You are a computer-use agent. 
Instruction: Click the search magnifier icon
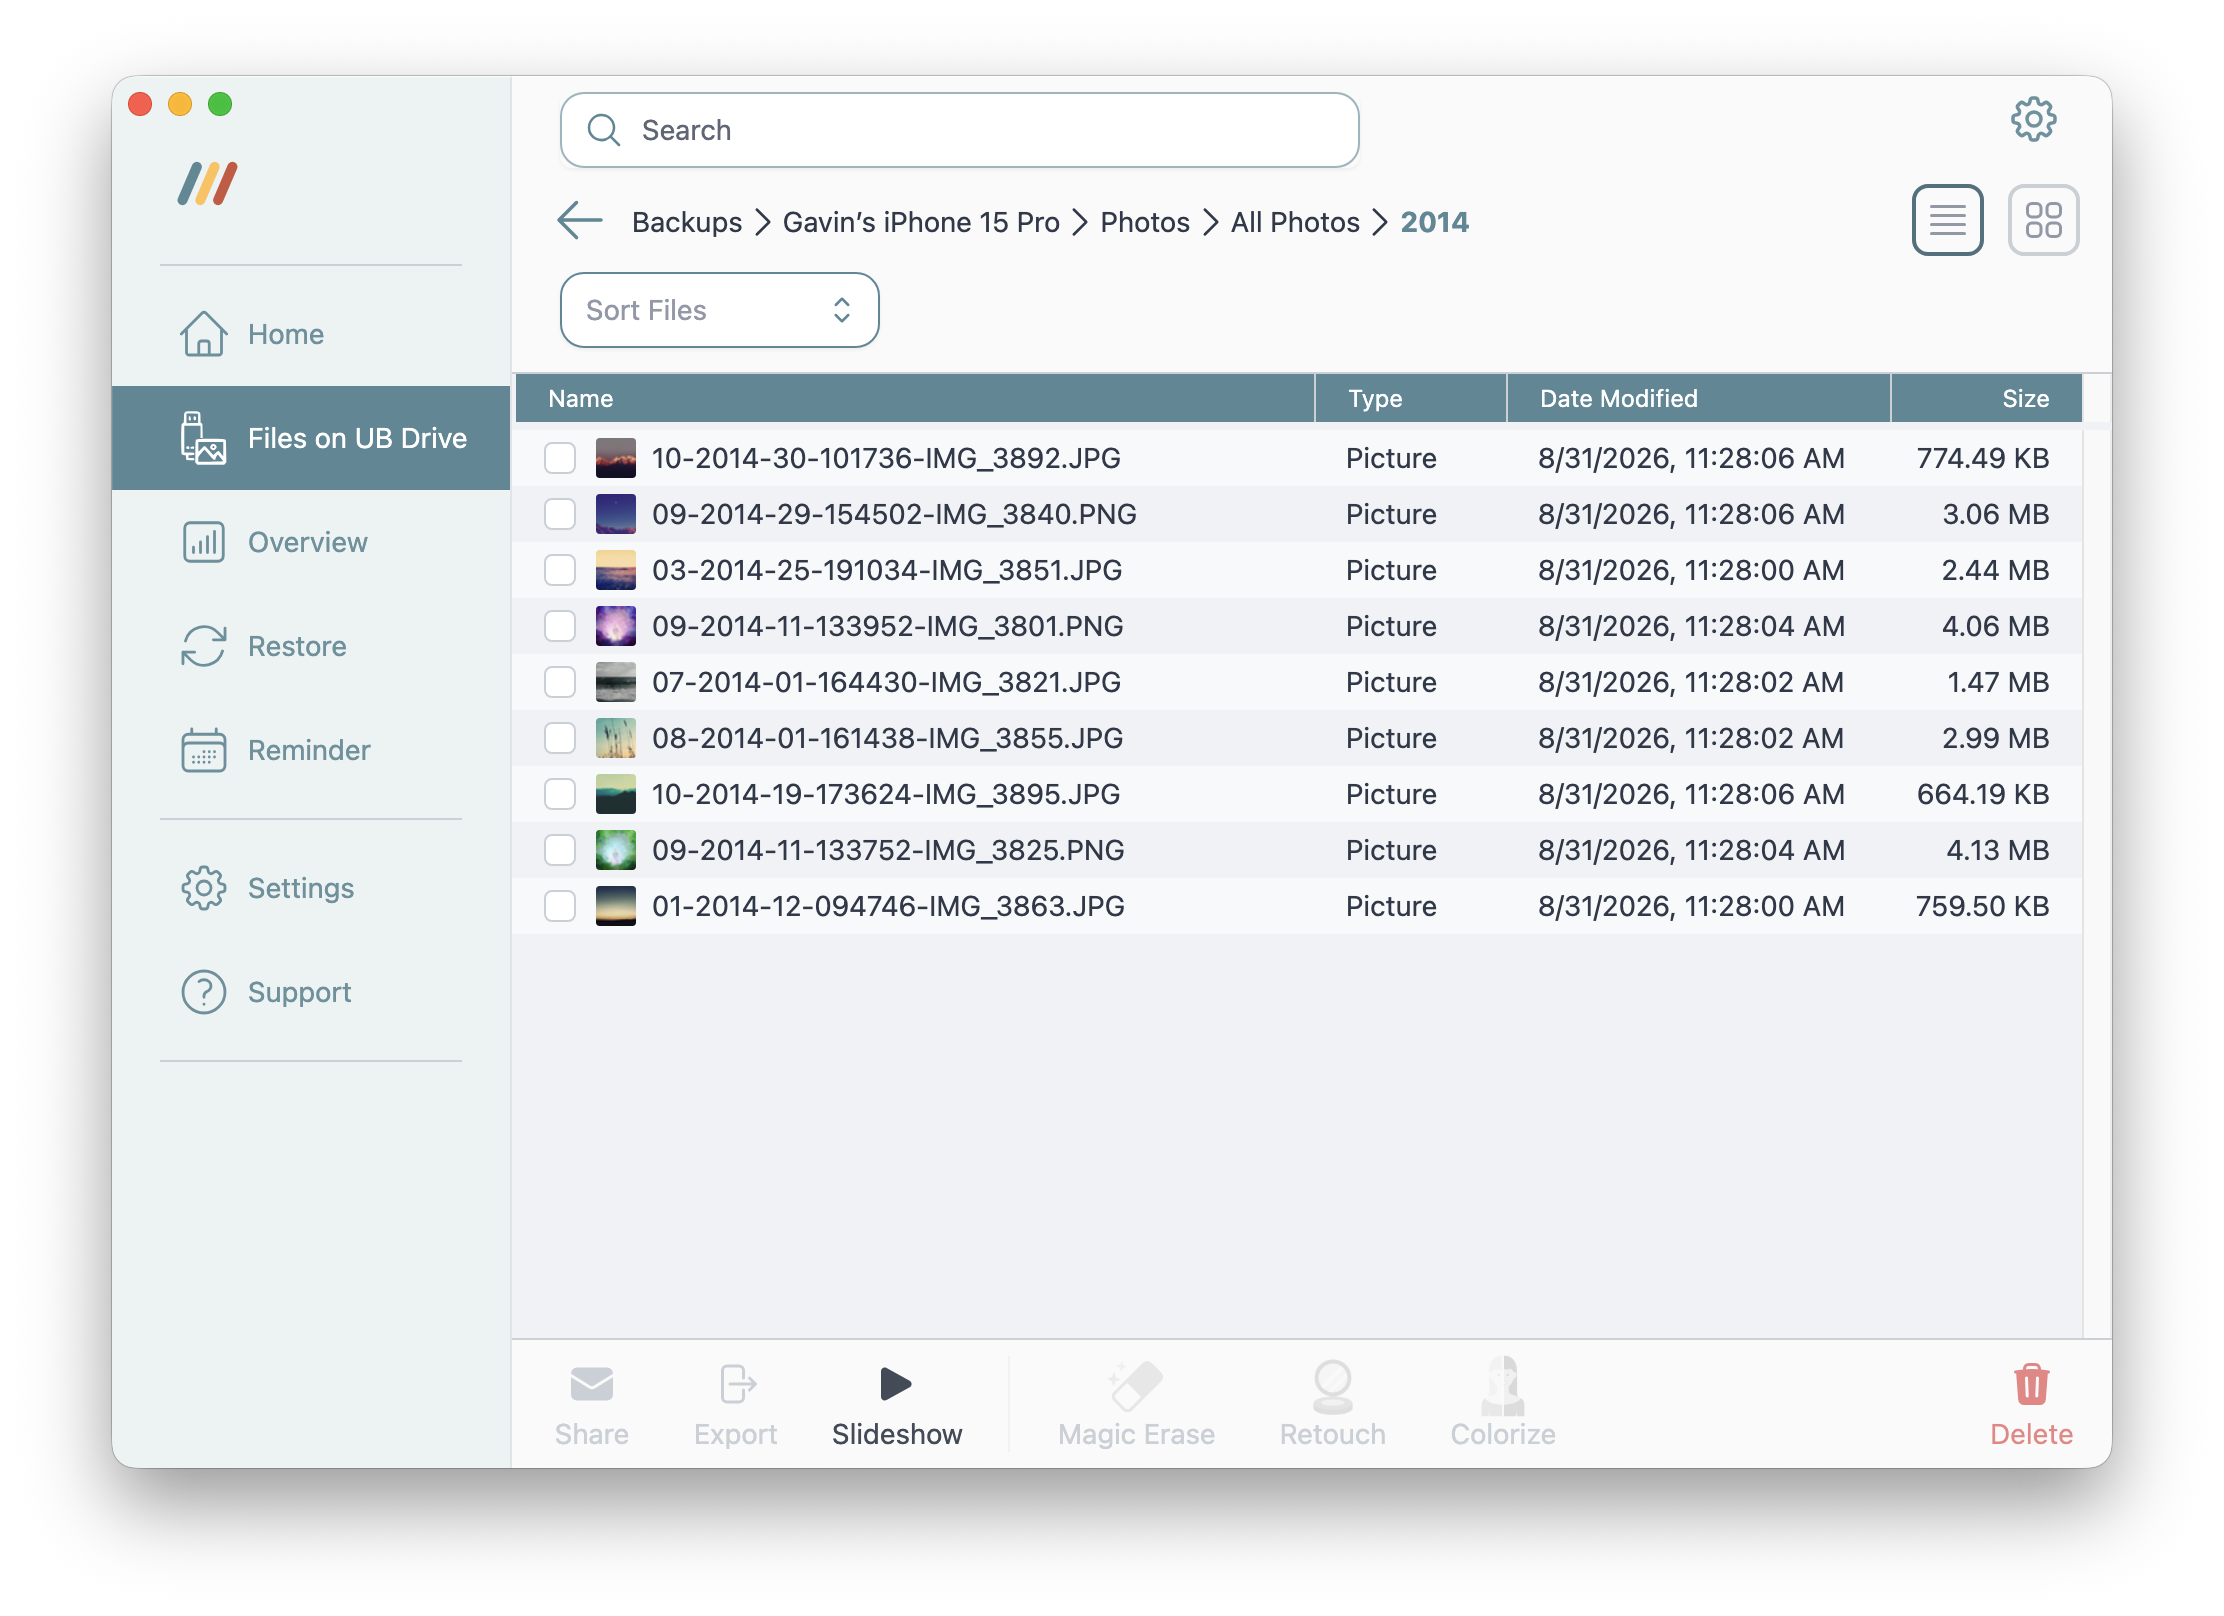603,130
